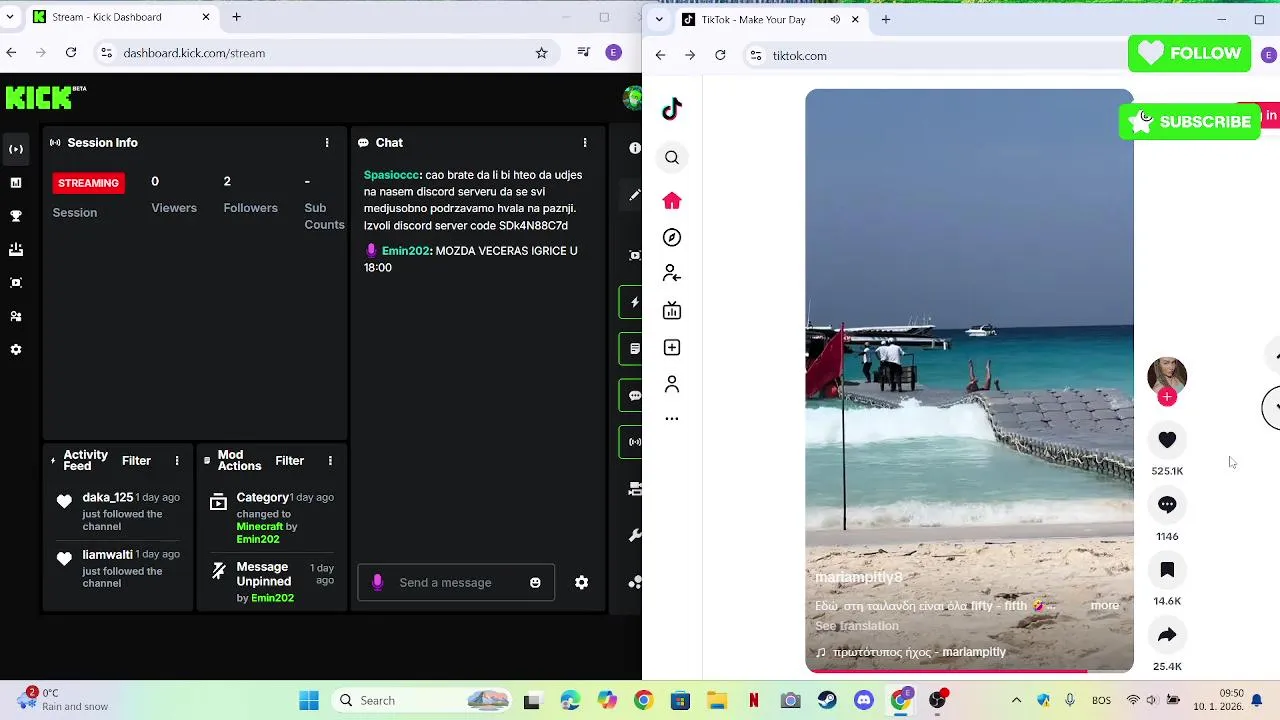Open new tab in TikTok browser window

(886, 19)
